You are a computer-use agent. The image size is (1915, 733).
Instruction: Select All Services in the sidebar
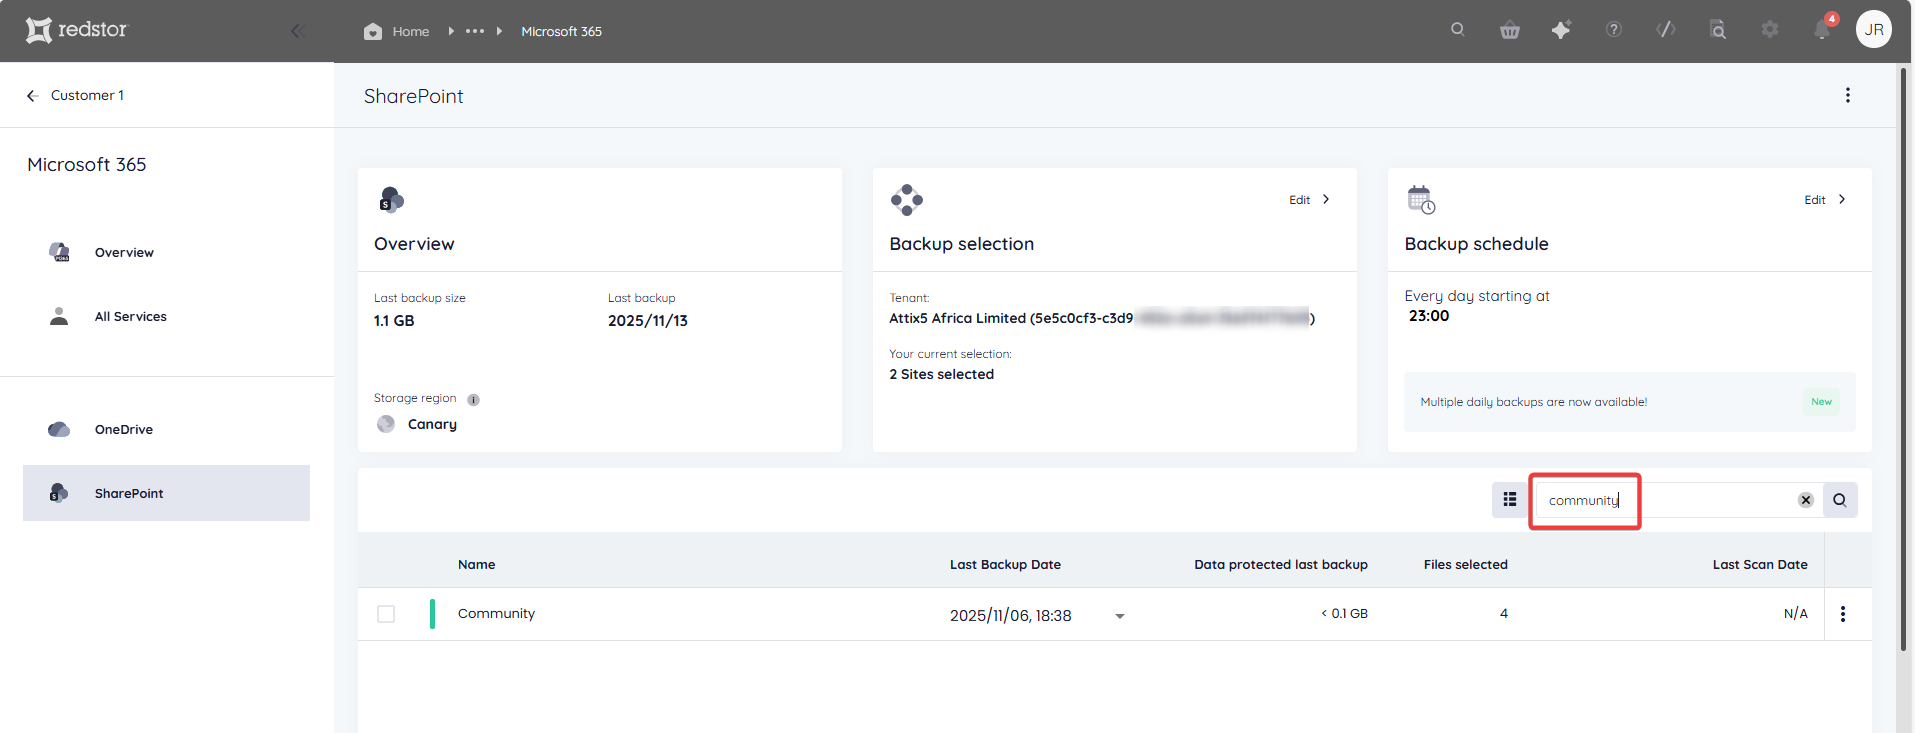(x=130, y=316)
